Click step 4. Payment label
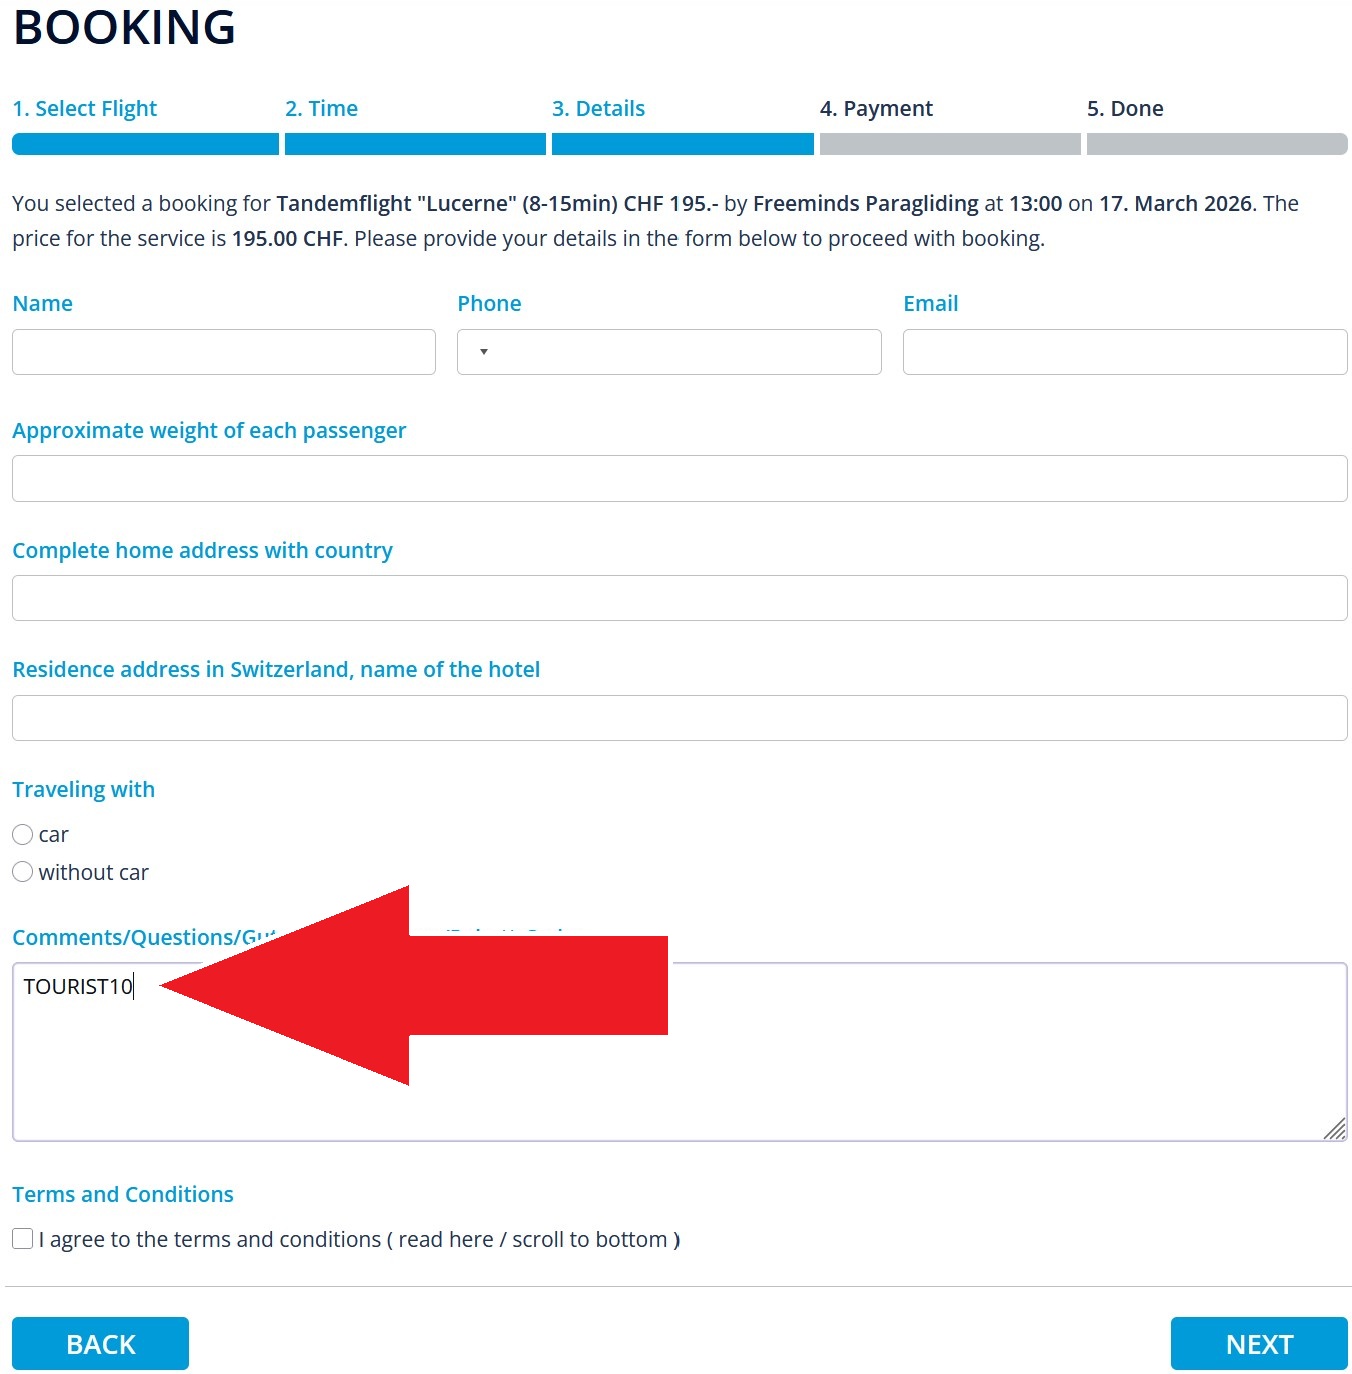Screen dimensions: 1352x1374 pyautogui.click(x=876, y=109)
